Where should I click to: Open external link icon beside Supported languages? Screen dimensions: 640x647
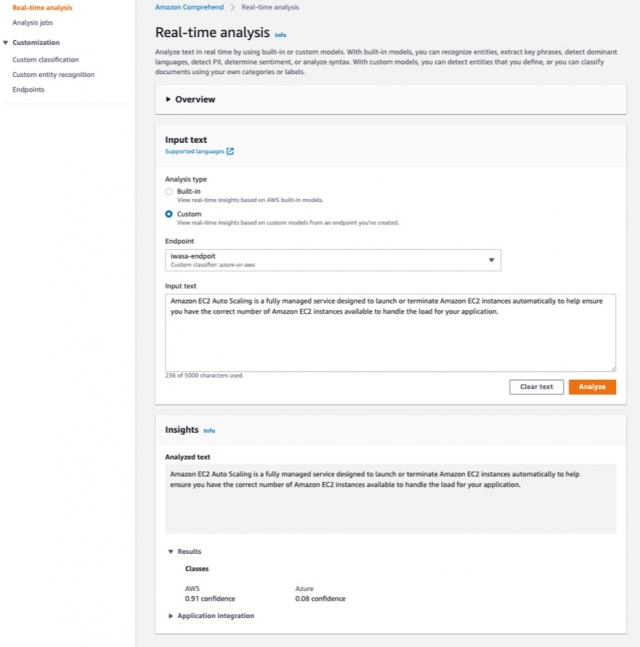pos(230,152)
